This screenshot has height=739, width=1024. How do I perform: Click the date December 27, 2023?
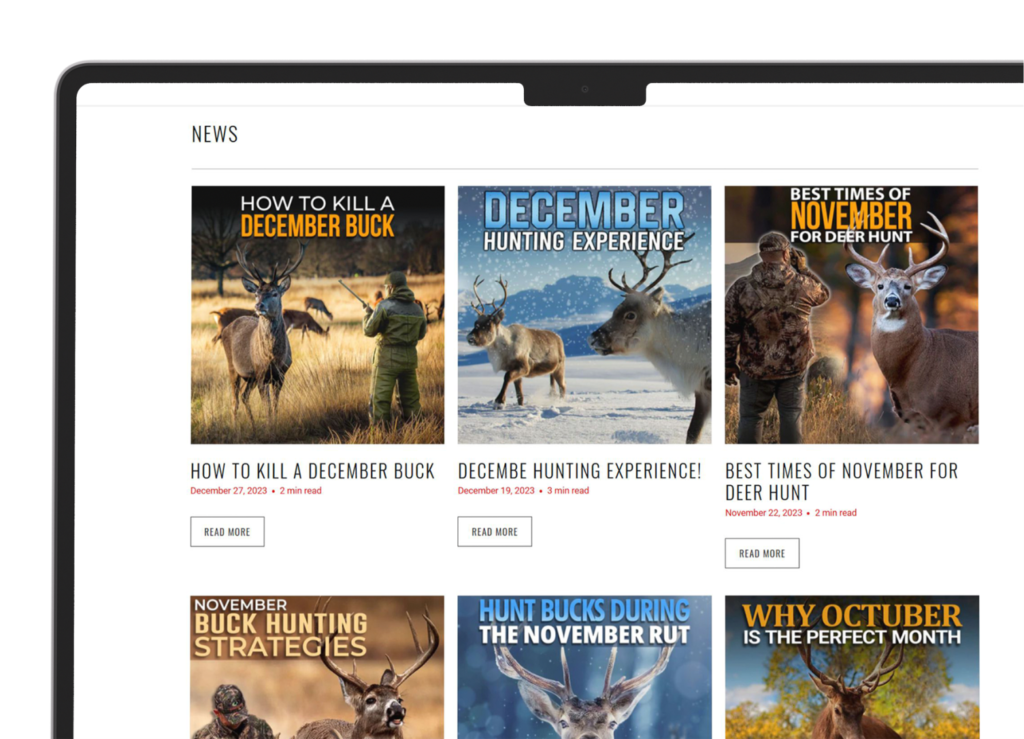229,490
